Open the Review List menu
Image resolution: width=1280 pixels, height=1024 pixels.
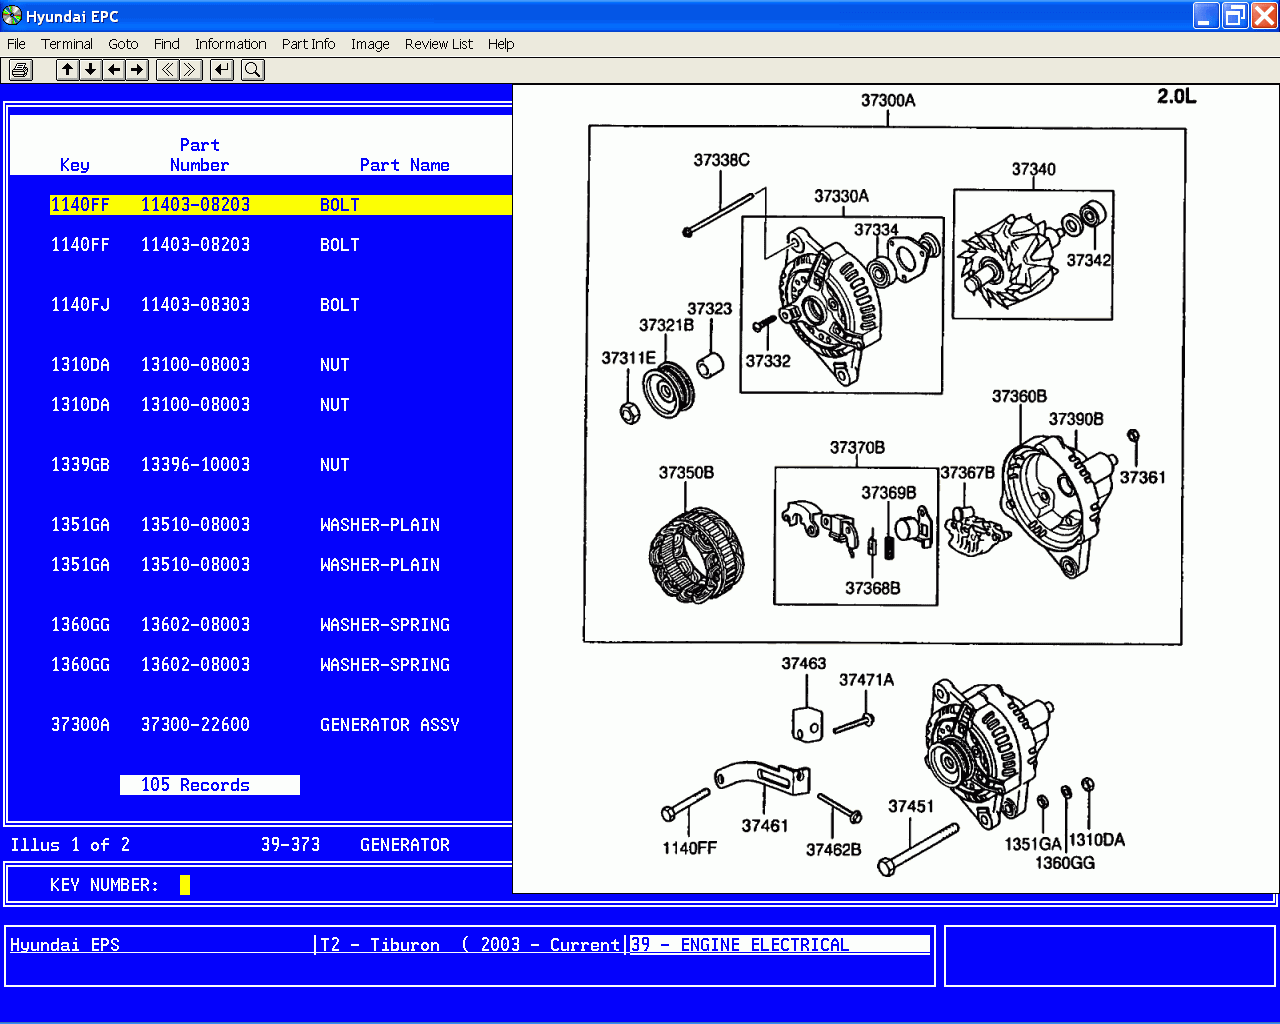tap(439, 44)
